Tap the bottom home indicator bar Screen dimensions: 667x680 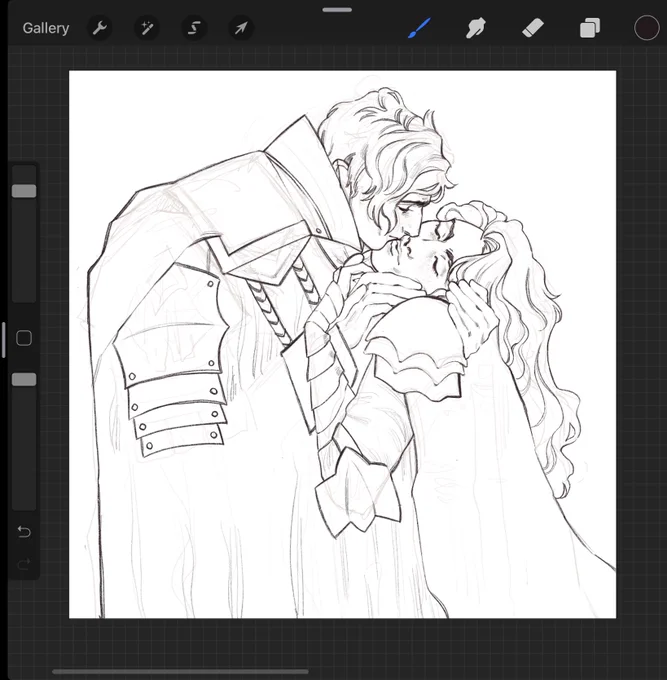click(180, 672)
